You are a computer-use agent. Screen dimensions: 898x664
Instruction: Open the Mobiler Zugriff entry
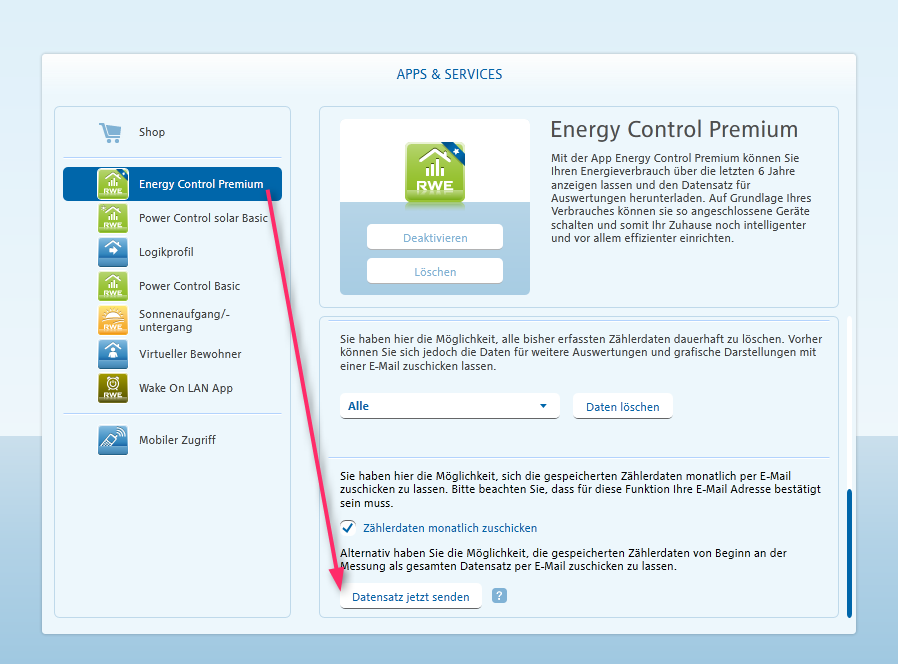(172, 440)
